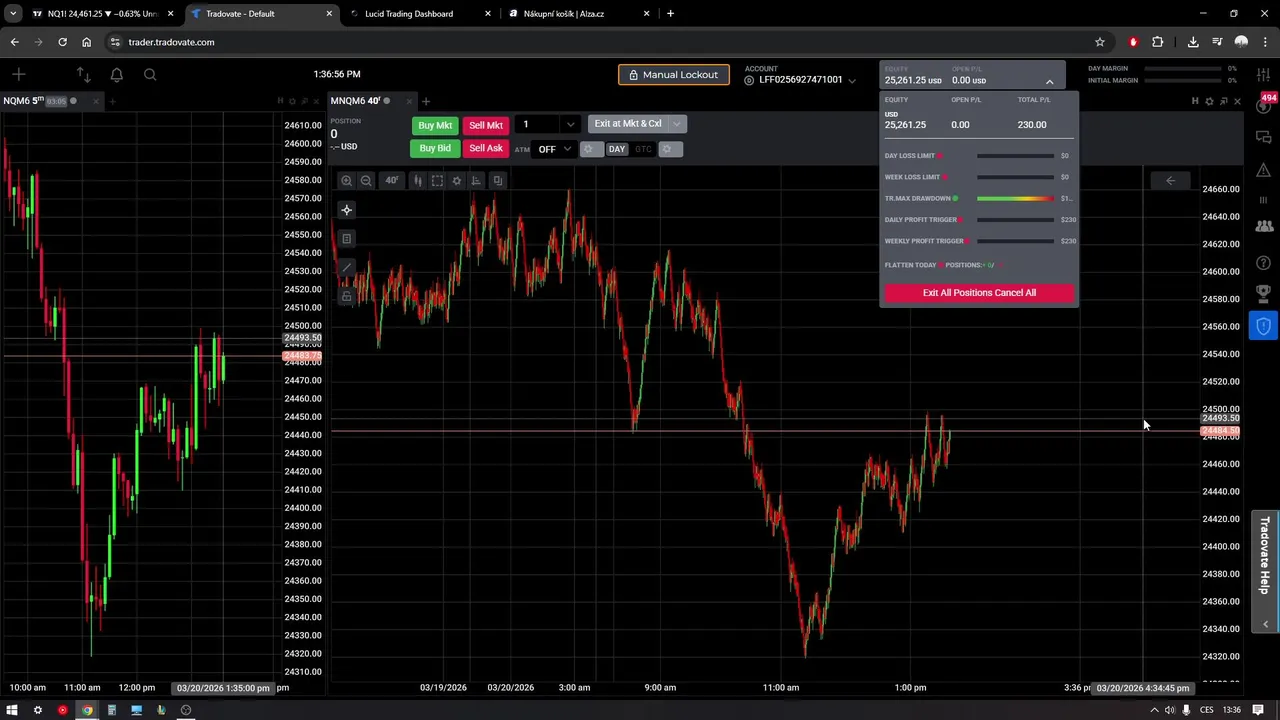The height and width of the screenshot is (720, 1280).
Task: Open the Chrome tab search dropdown
Action: tap(13, 13)
